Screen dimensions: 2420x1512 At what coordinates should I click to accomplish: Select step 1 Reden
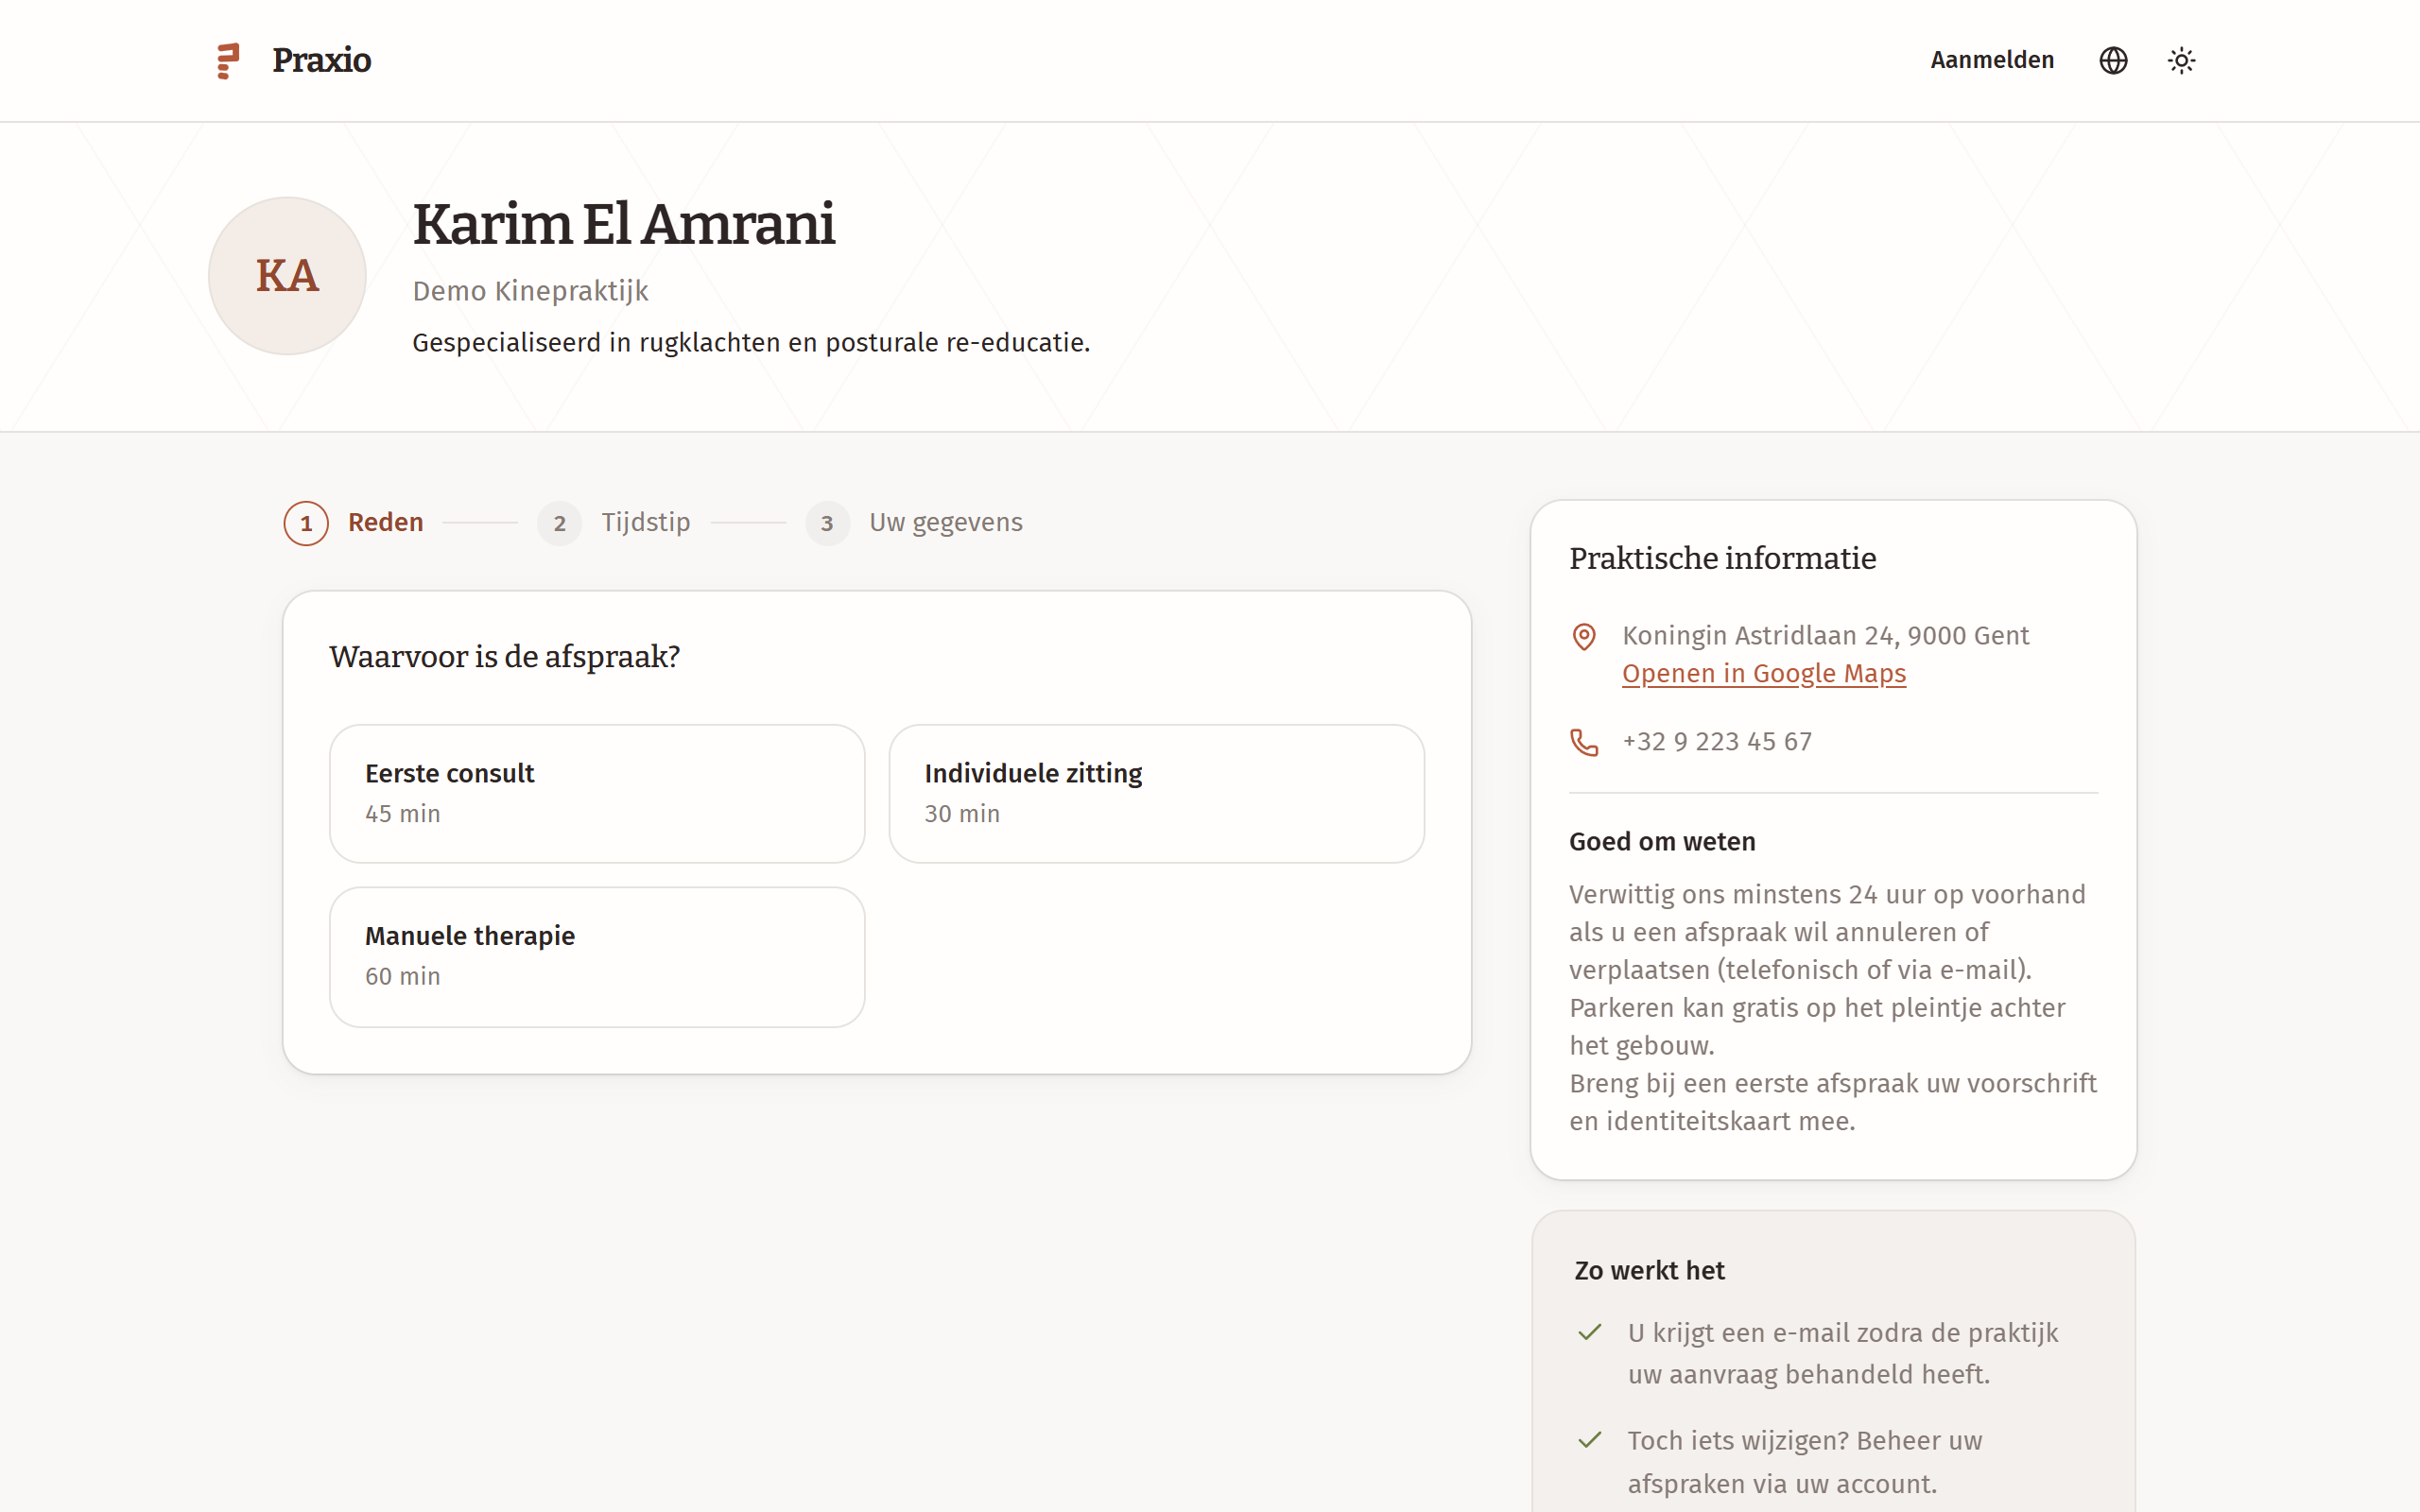coord(354,523)
